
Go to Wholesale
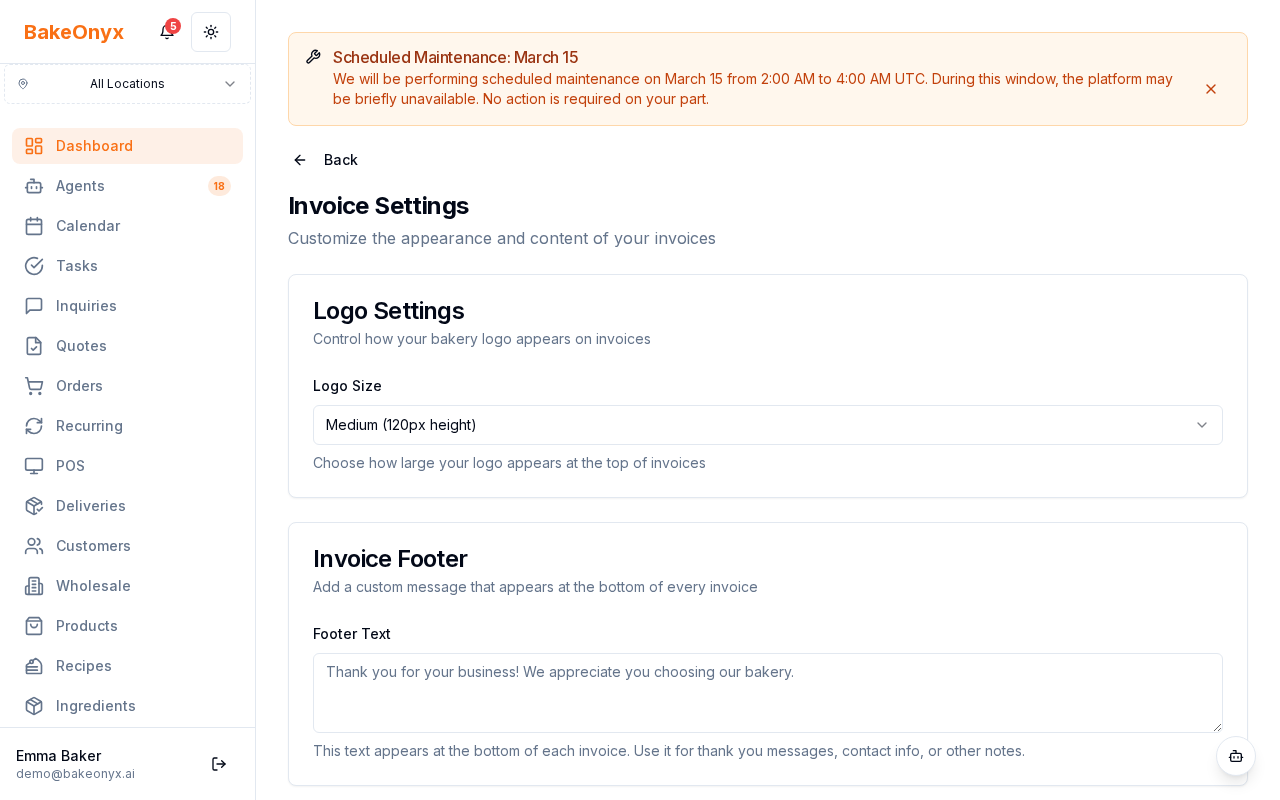pyautogui.click(x=127, y=586)
